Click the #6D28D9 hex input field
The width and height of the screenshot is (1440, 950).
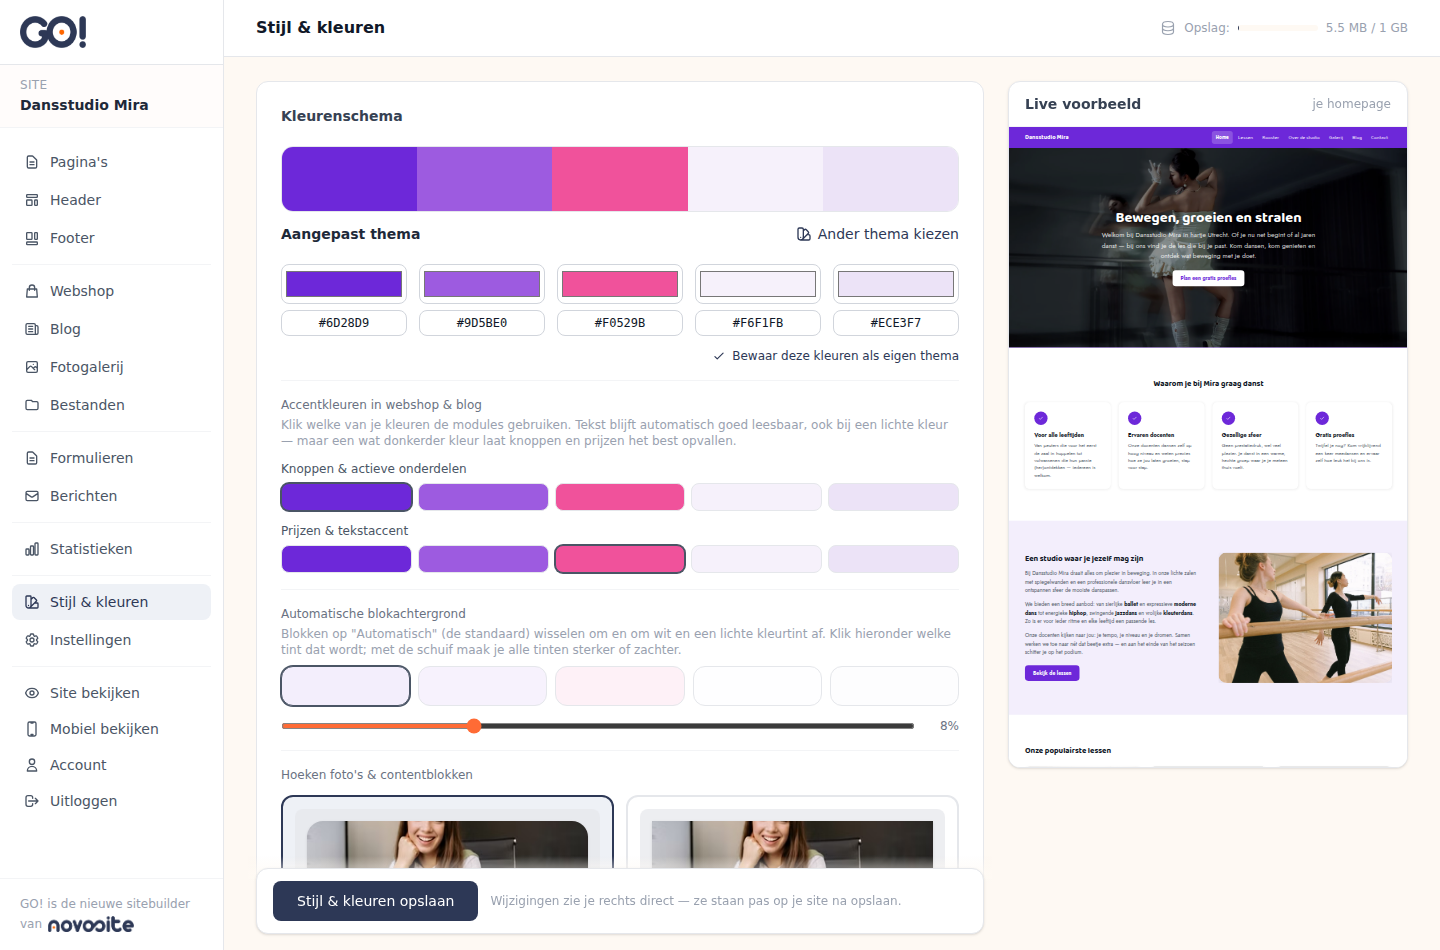coord(344,323)
